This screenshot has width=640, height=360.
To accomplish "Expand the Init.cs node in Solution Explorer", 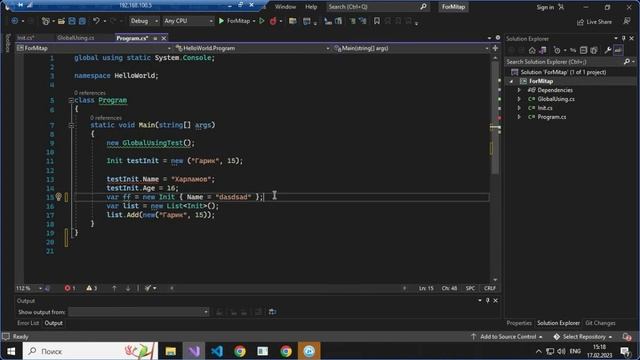I will click(519, 108).
